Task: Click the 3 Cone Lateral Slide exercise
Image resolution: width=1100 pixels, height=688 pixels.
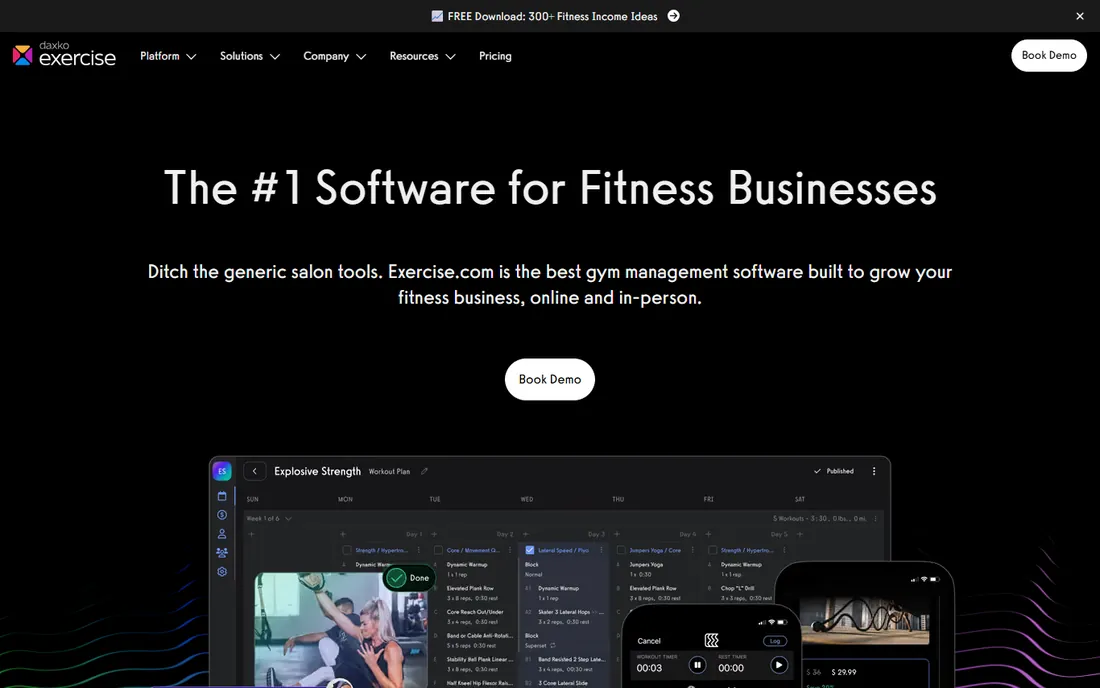Action: point(563,683)
